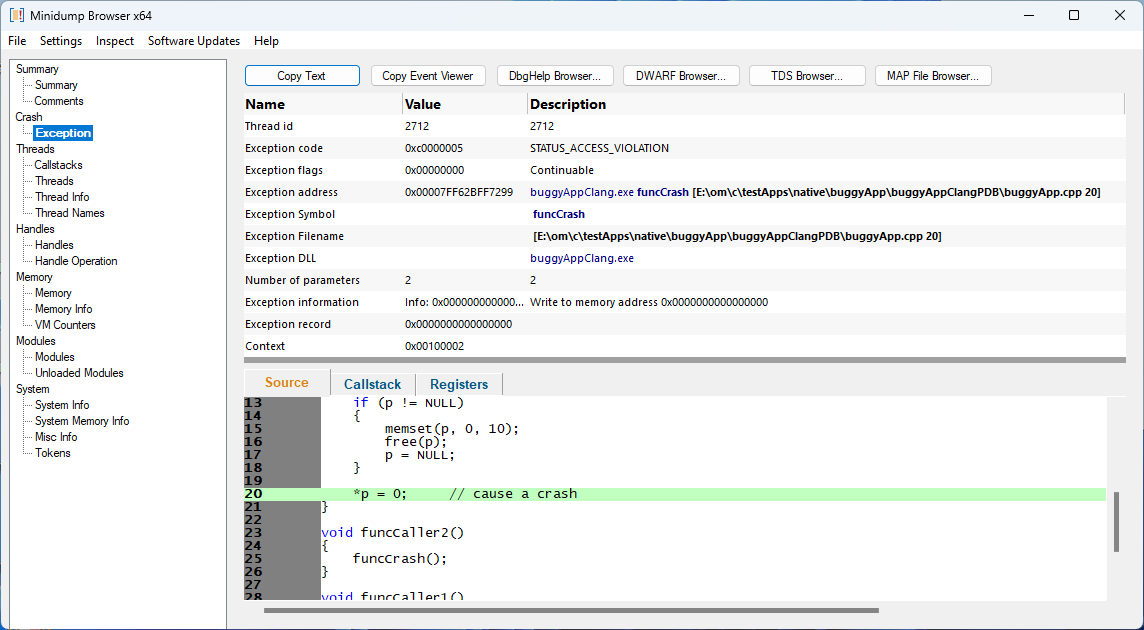Click the Description column header
The height and width of the screenshot is (630, 1144).
point(826,104)
